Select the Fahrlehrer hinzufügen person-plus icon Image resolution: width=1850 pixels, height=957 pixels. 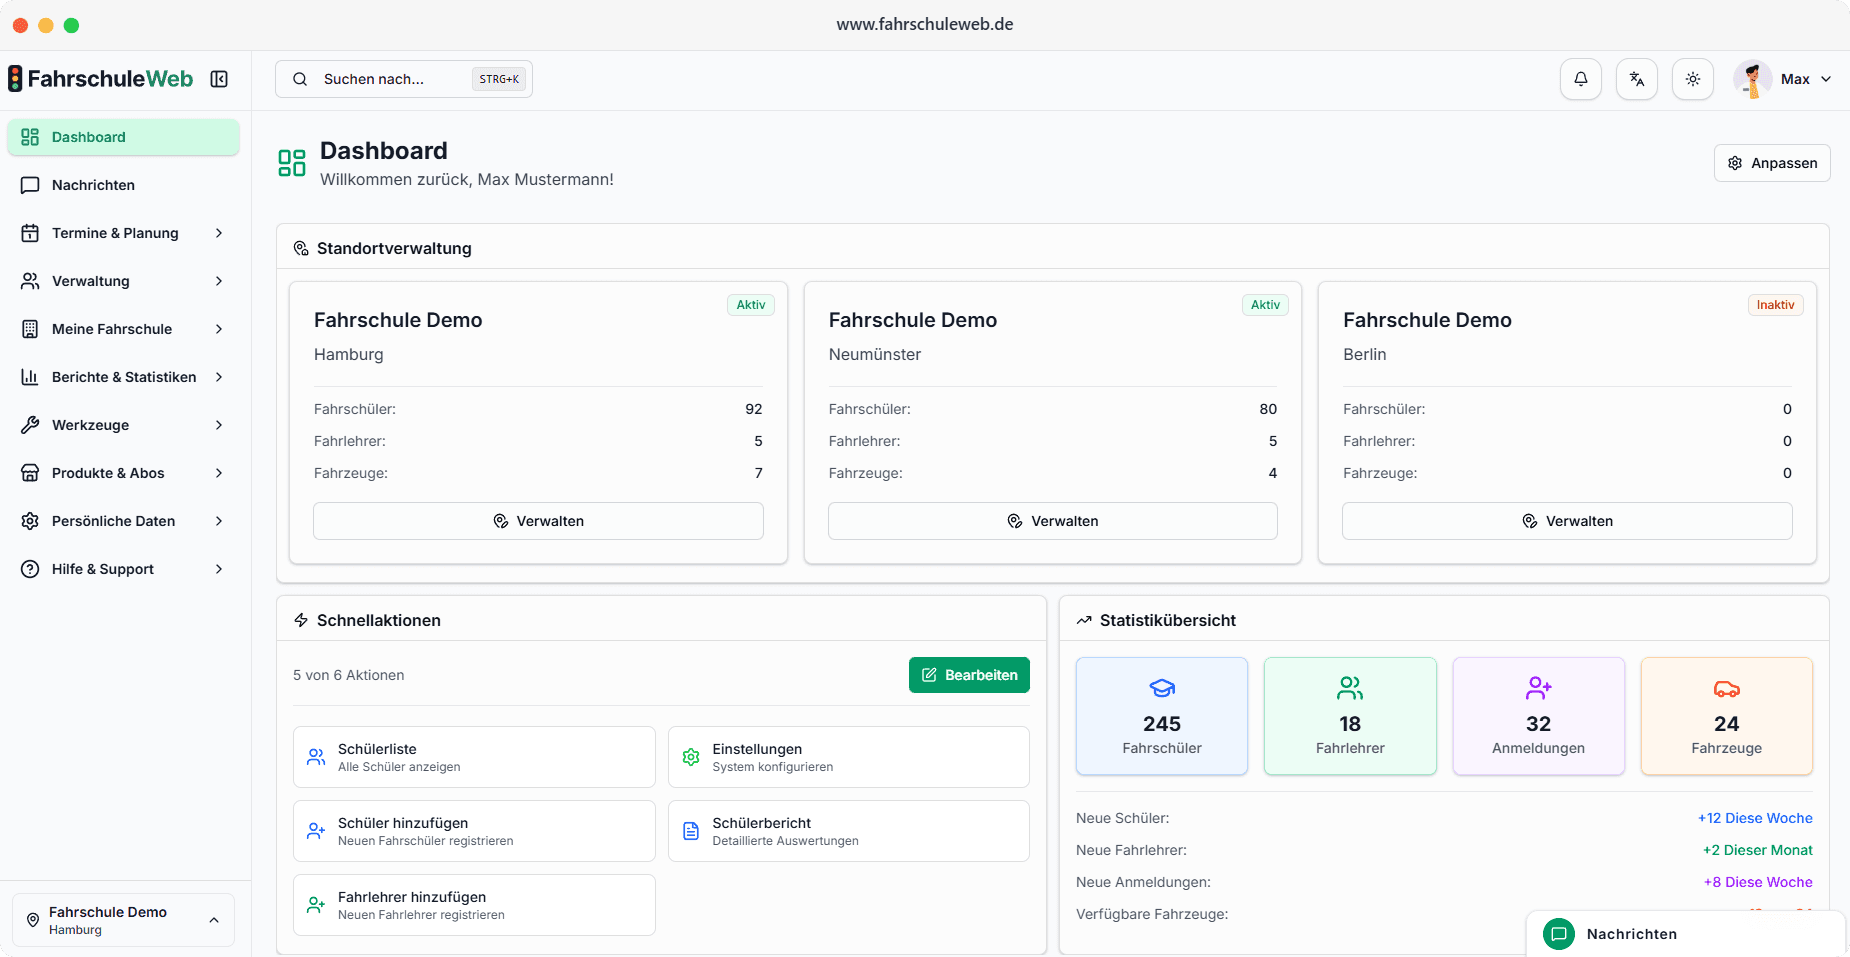pyautogui.click(x=317, y=904)
